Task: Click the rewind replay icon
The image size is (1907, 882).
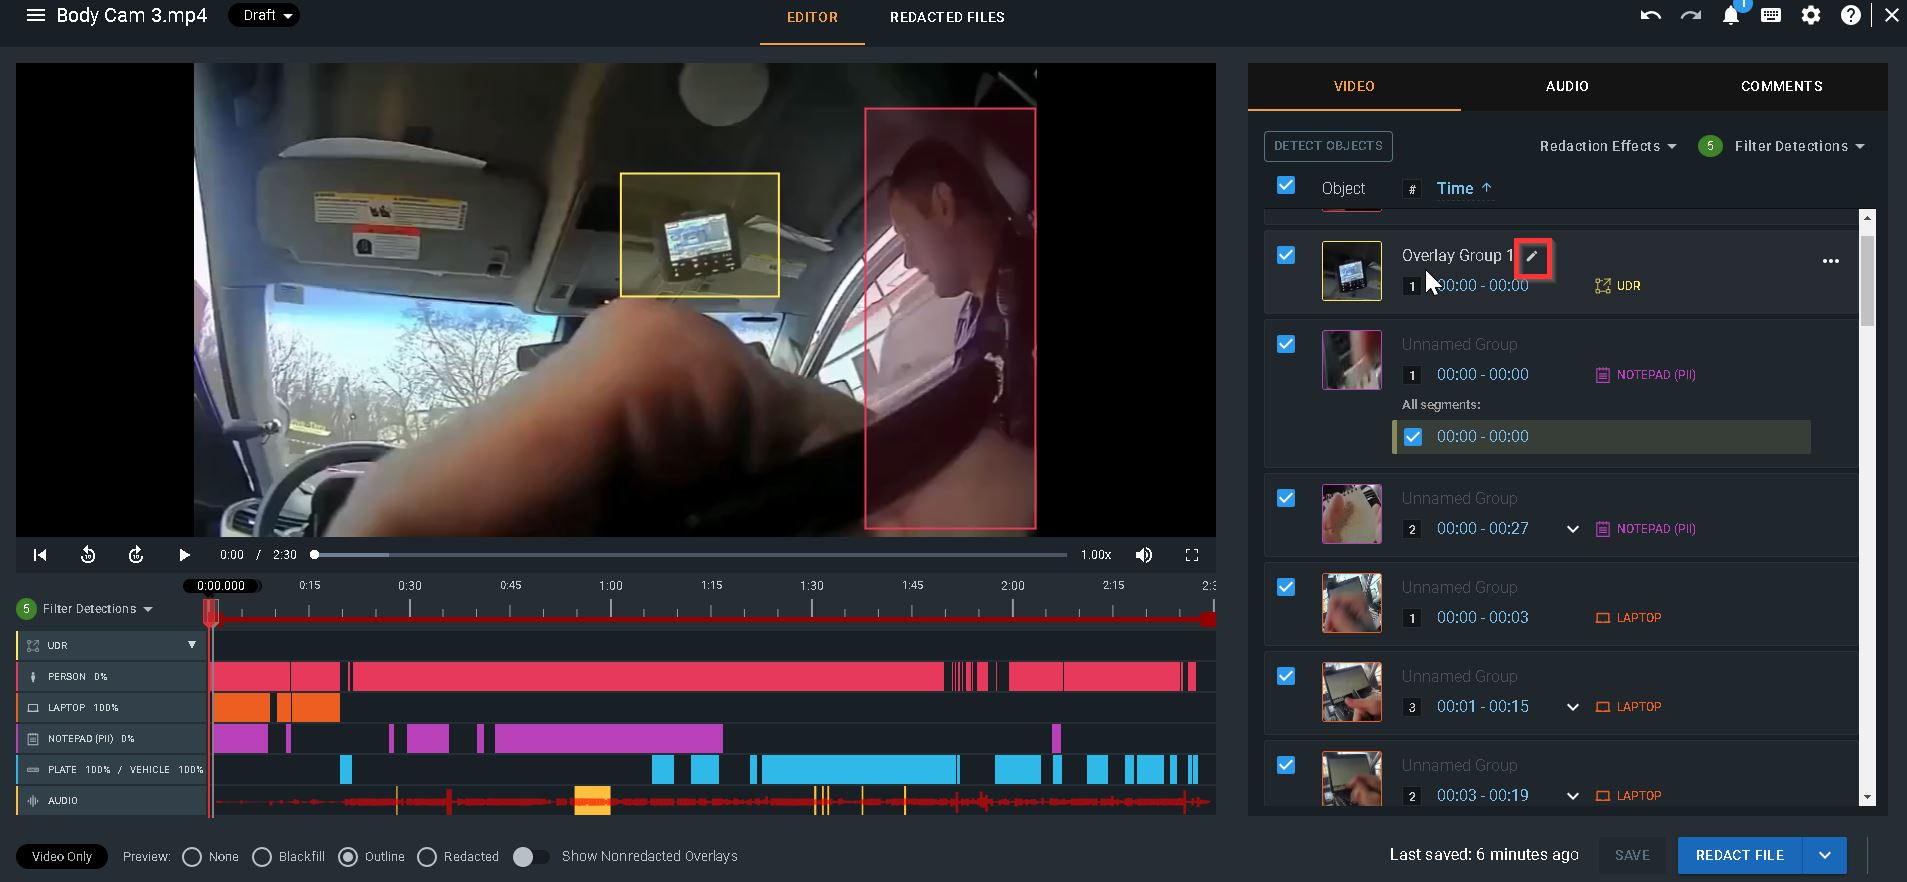Action: coord(88,555)
